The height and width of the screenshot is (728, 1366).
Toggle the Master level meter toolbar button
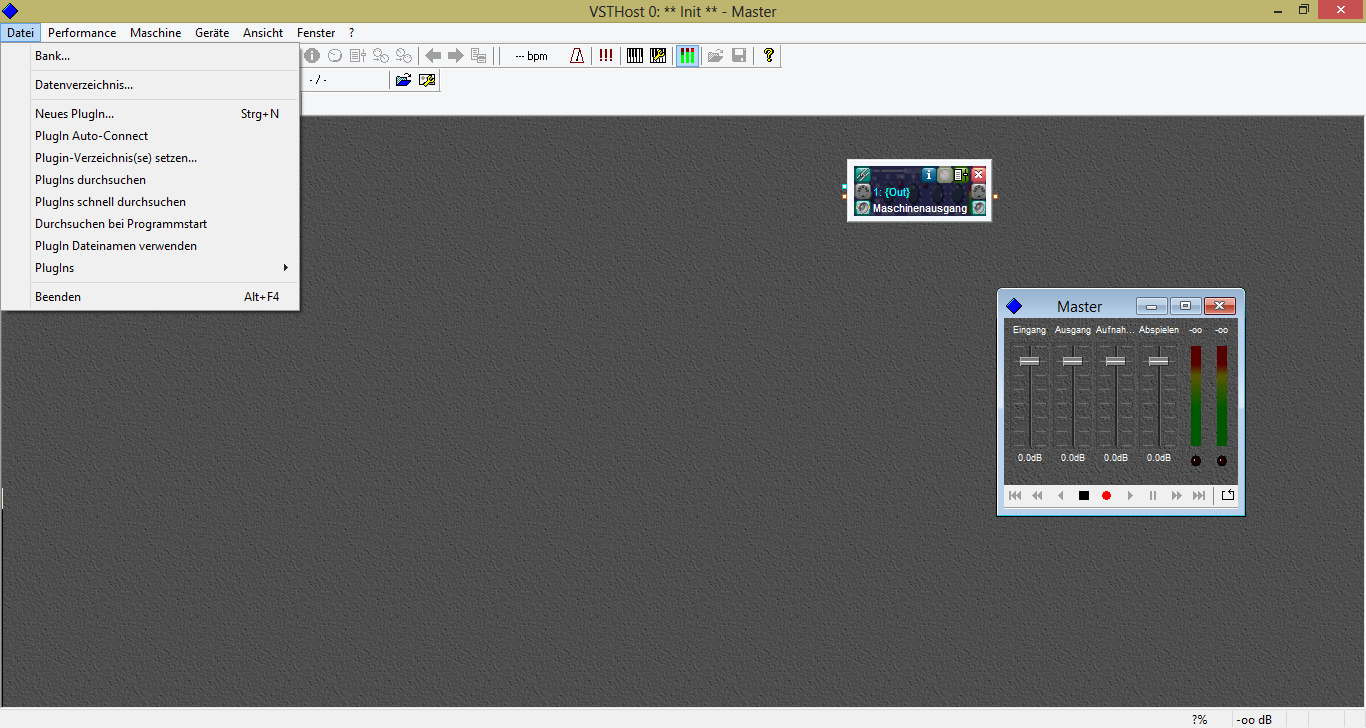tap(687, 56)
